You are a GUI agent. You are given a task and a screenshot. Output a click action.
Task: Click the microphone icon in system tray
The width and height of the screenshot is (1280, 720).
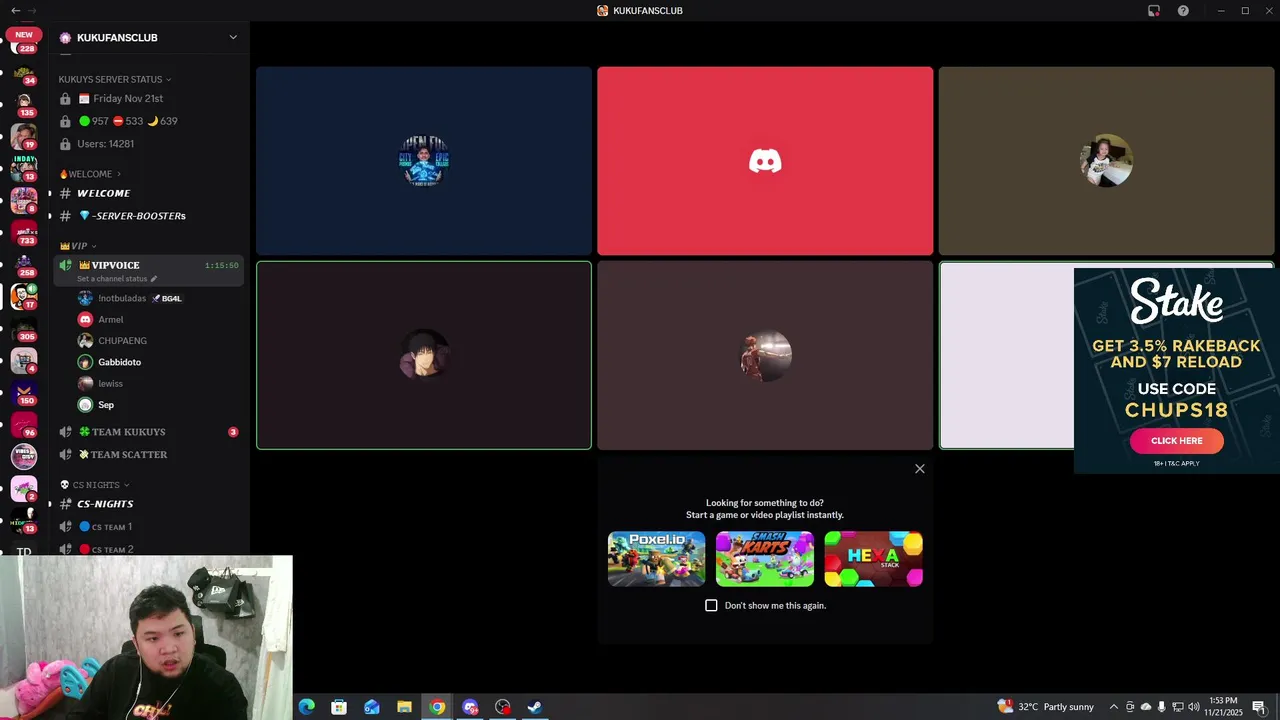coord(1161,707)
